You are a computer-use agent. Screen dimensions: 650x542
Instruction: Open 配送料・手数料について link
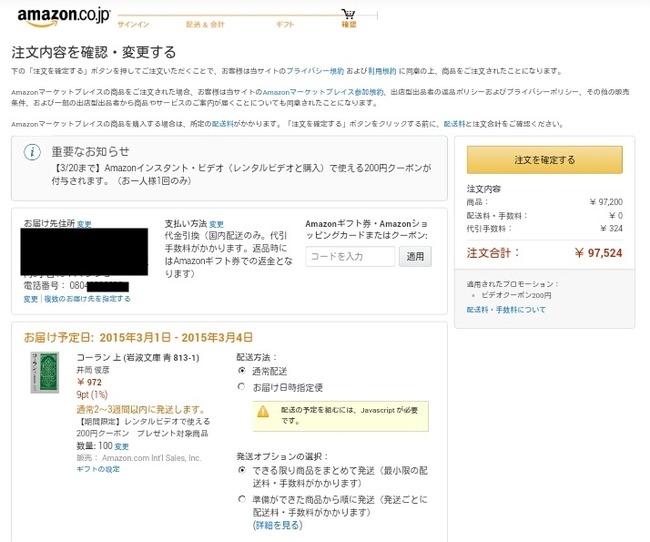tap(506, 309)
